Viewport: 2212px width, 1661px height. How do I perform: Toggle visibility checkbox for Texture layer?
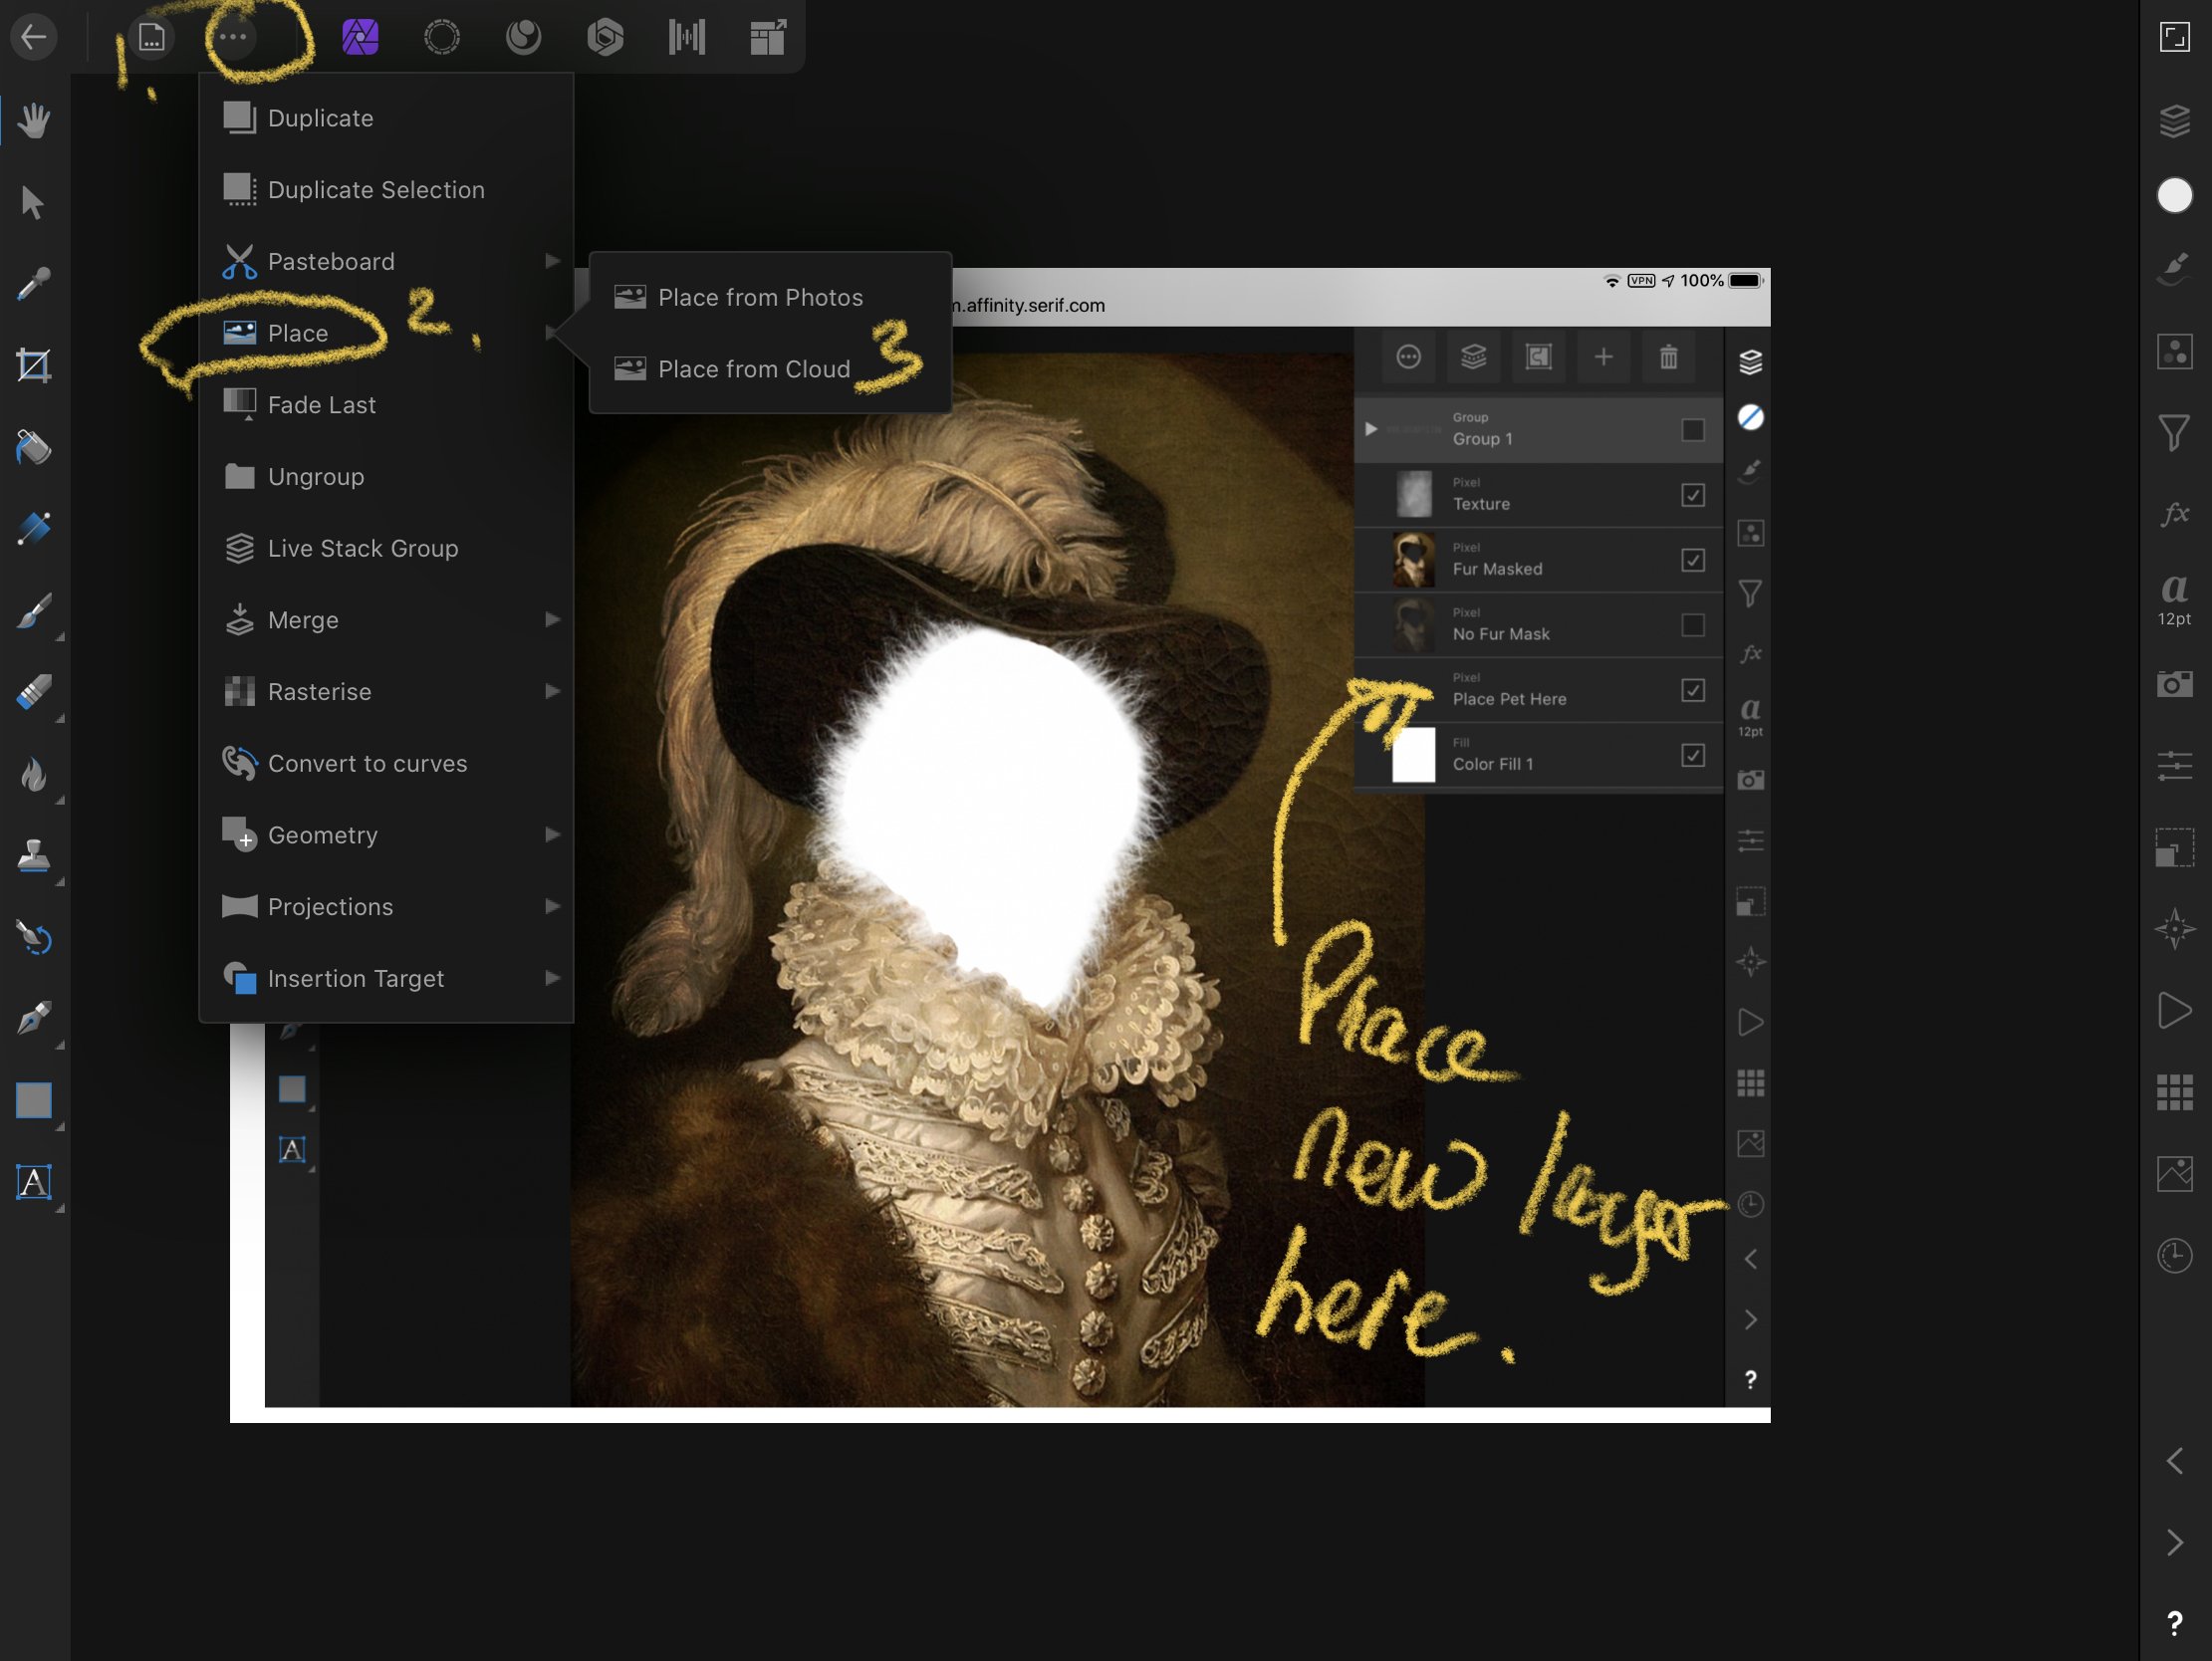pos(1692,495)
